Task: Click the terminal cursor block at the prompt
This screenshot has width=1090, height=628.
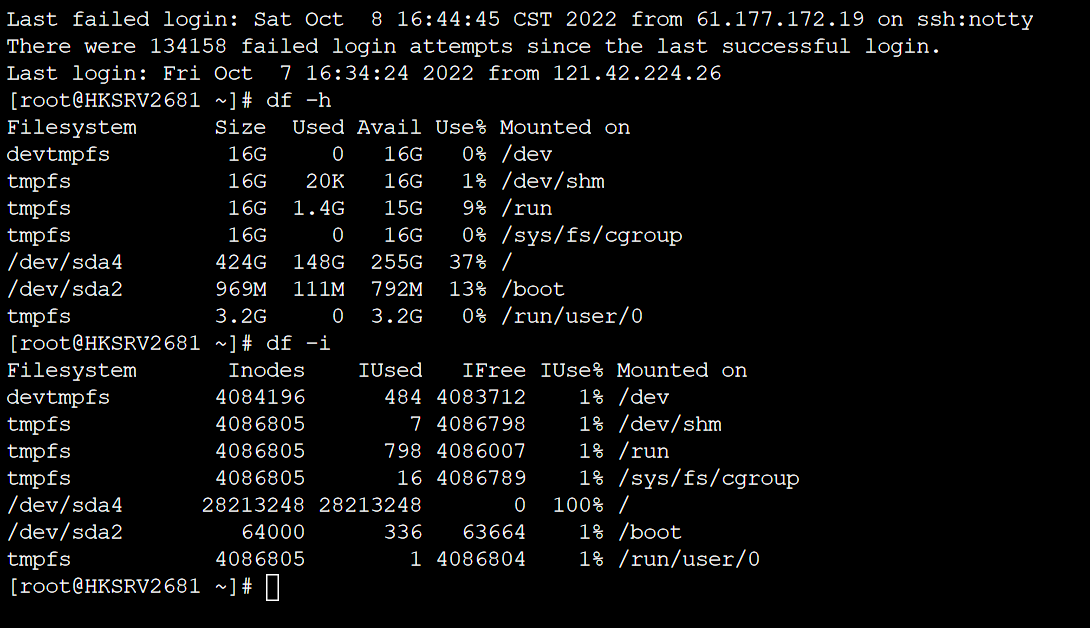Action: tap(273, 587)
